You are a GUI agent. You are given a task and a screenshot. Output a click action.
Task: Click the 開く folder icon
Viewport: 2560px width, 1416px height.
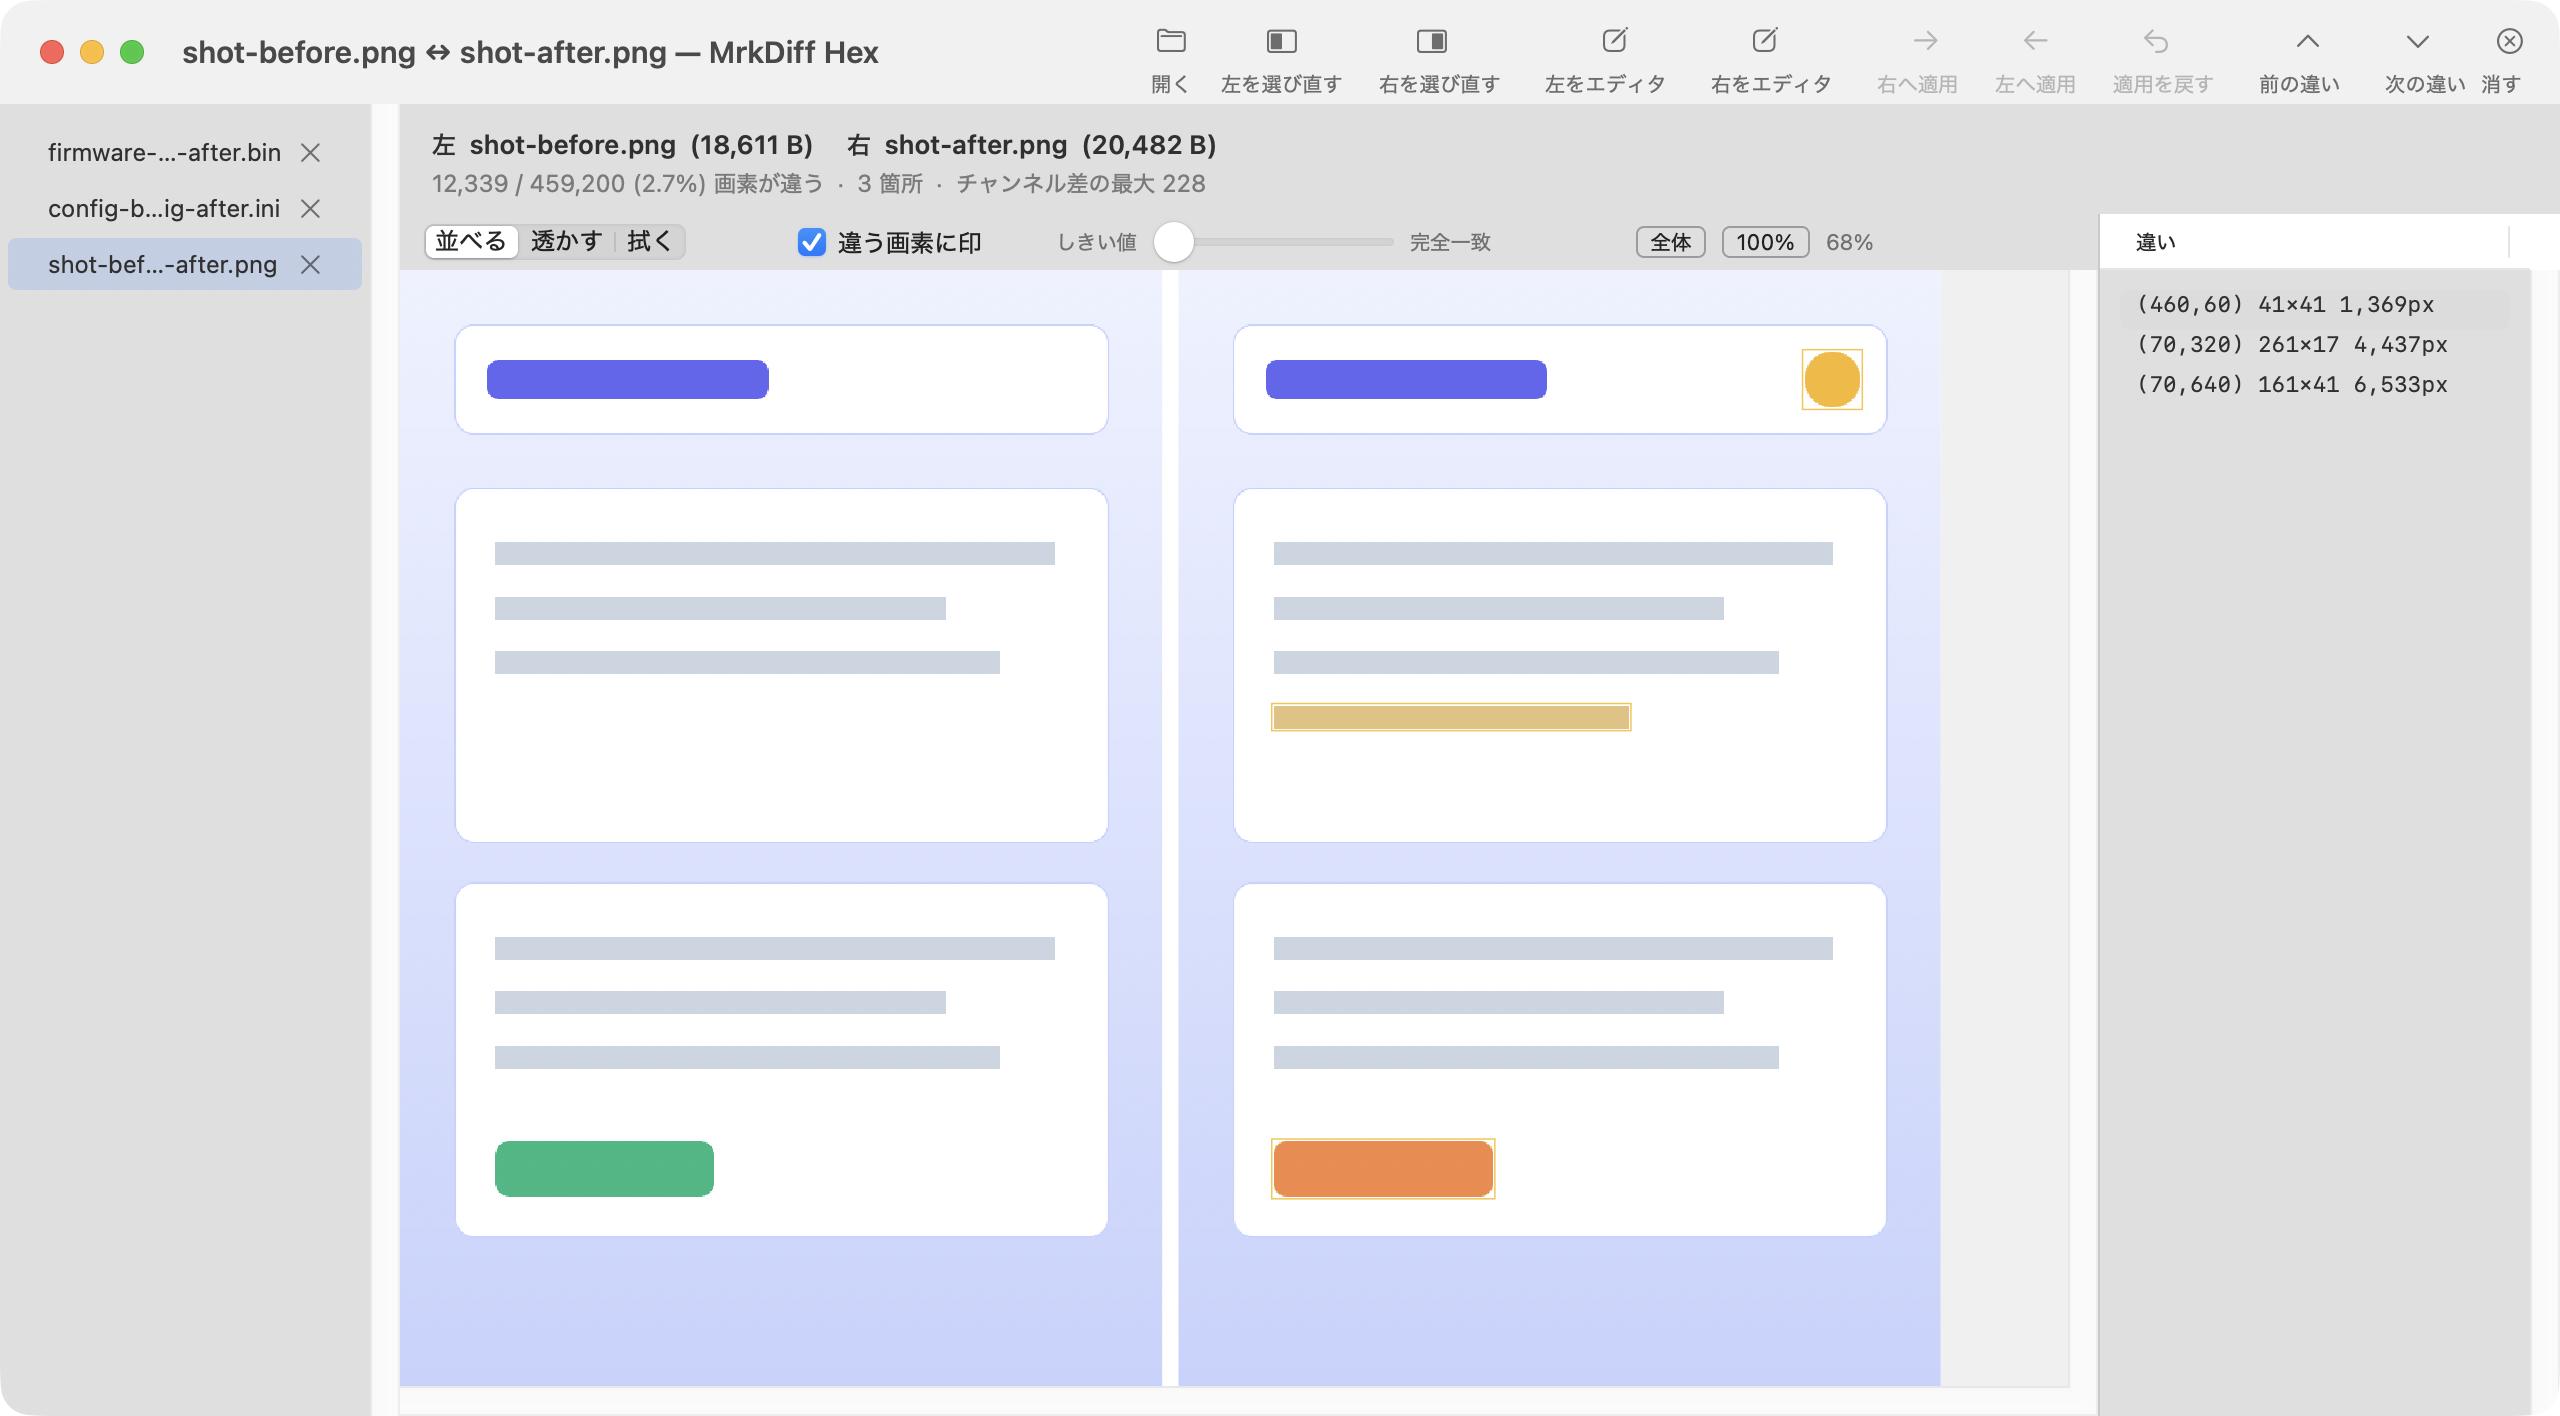coord(1170,41)
